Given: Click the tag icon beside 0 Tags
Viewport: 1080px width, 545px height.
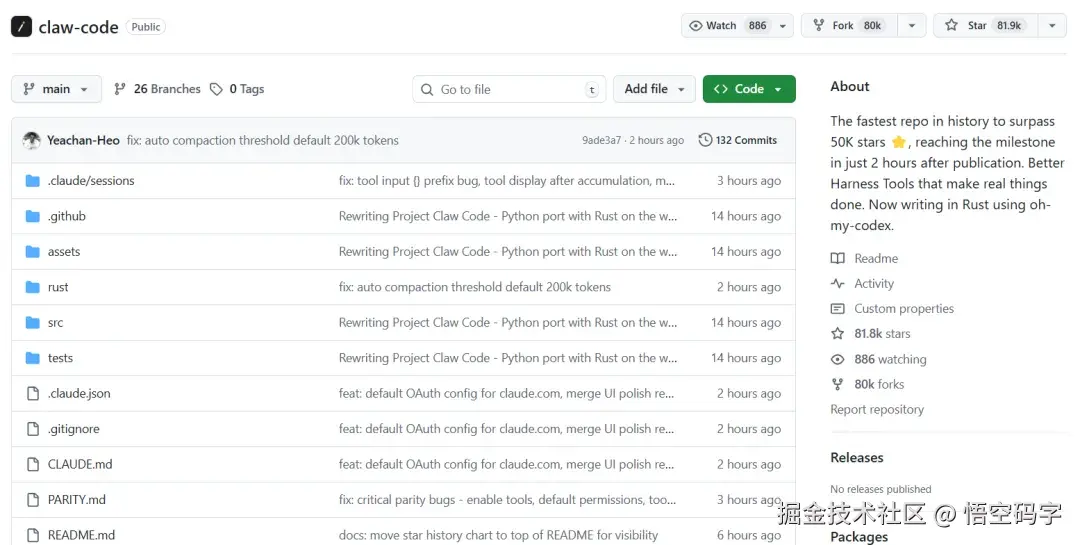Looking at the screenshot, I should [x=216, y=89].
